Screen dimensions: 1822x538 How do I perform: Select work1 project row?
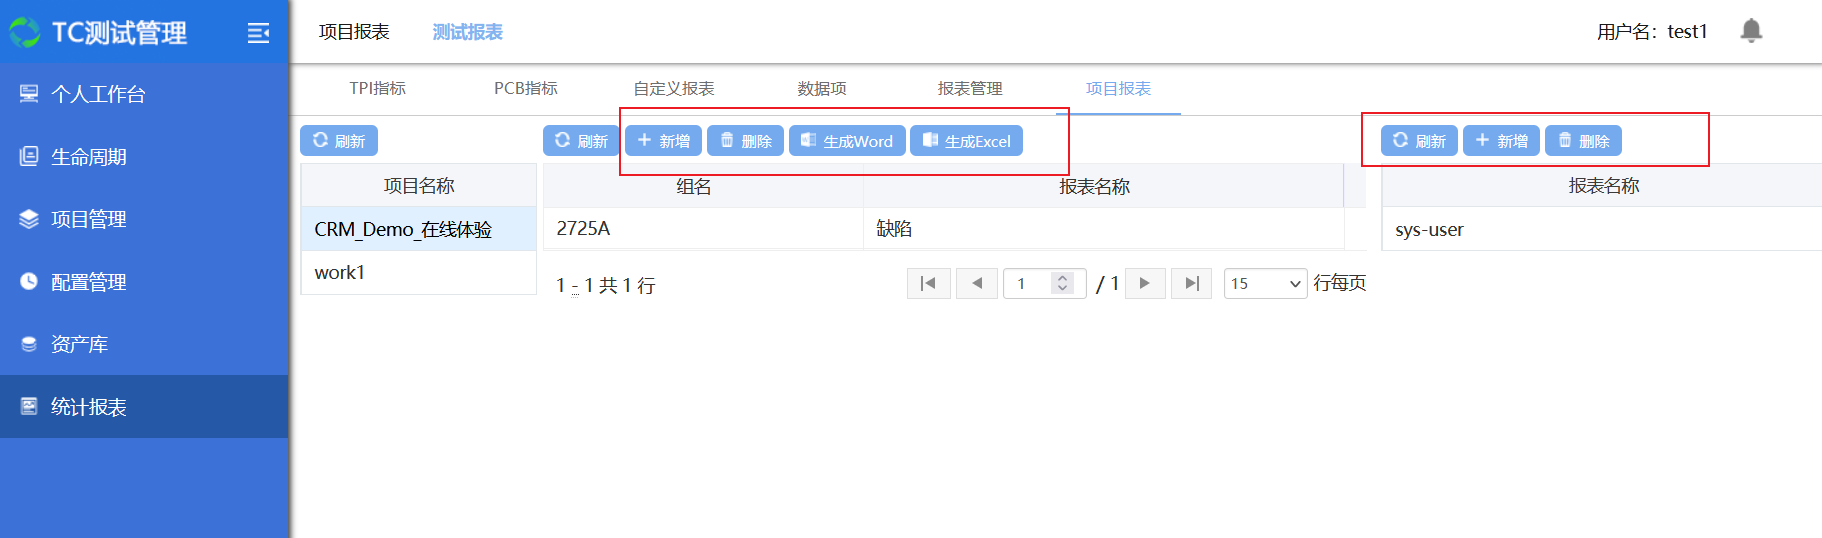[419, 272]
